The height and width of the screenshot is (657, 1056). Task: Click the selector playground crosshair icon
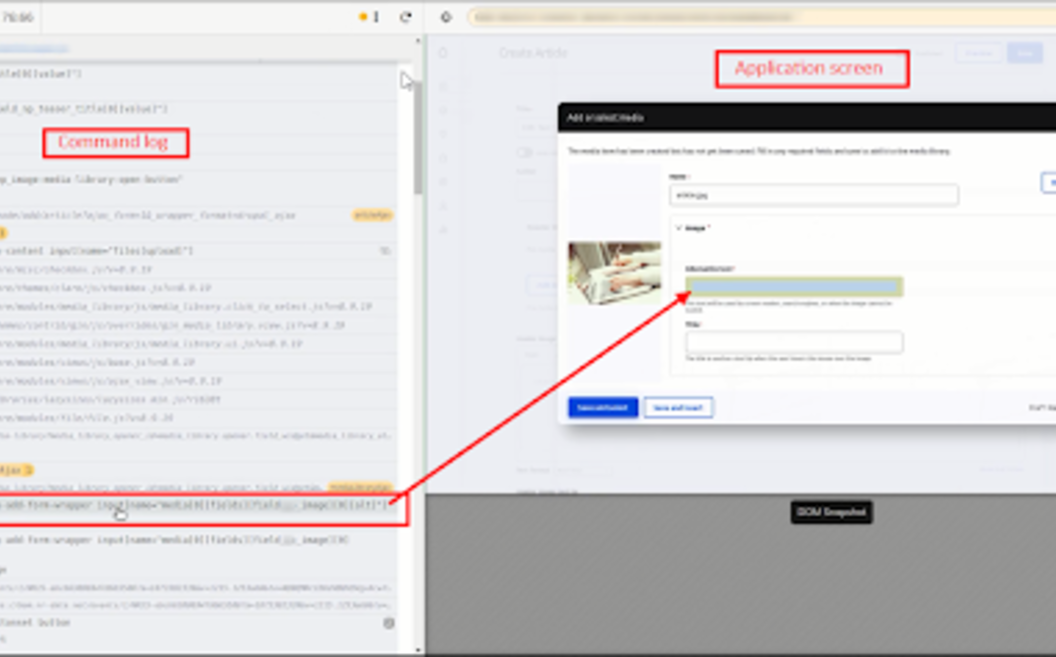point(446,17)
